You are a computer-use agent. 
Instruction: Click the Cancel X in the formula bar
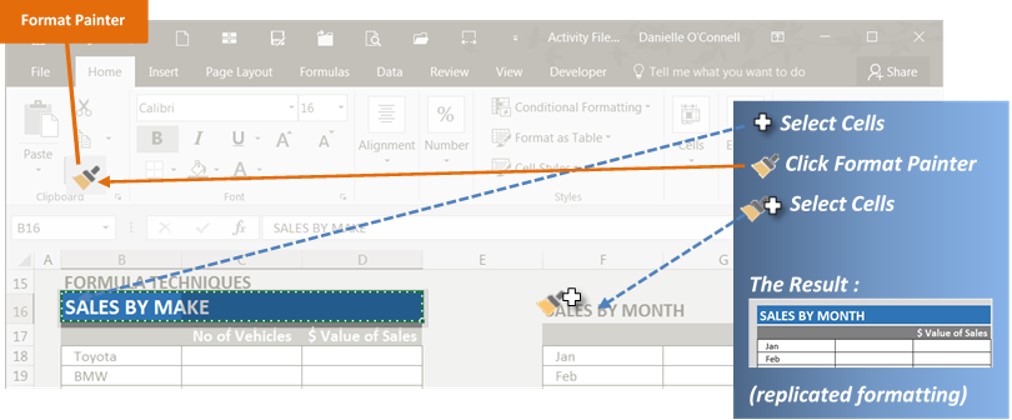165,228
